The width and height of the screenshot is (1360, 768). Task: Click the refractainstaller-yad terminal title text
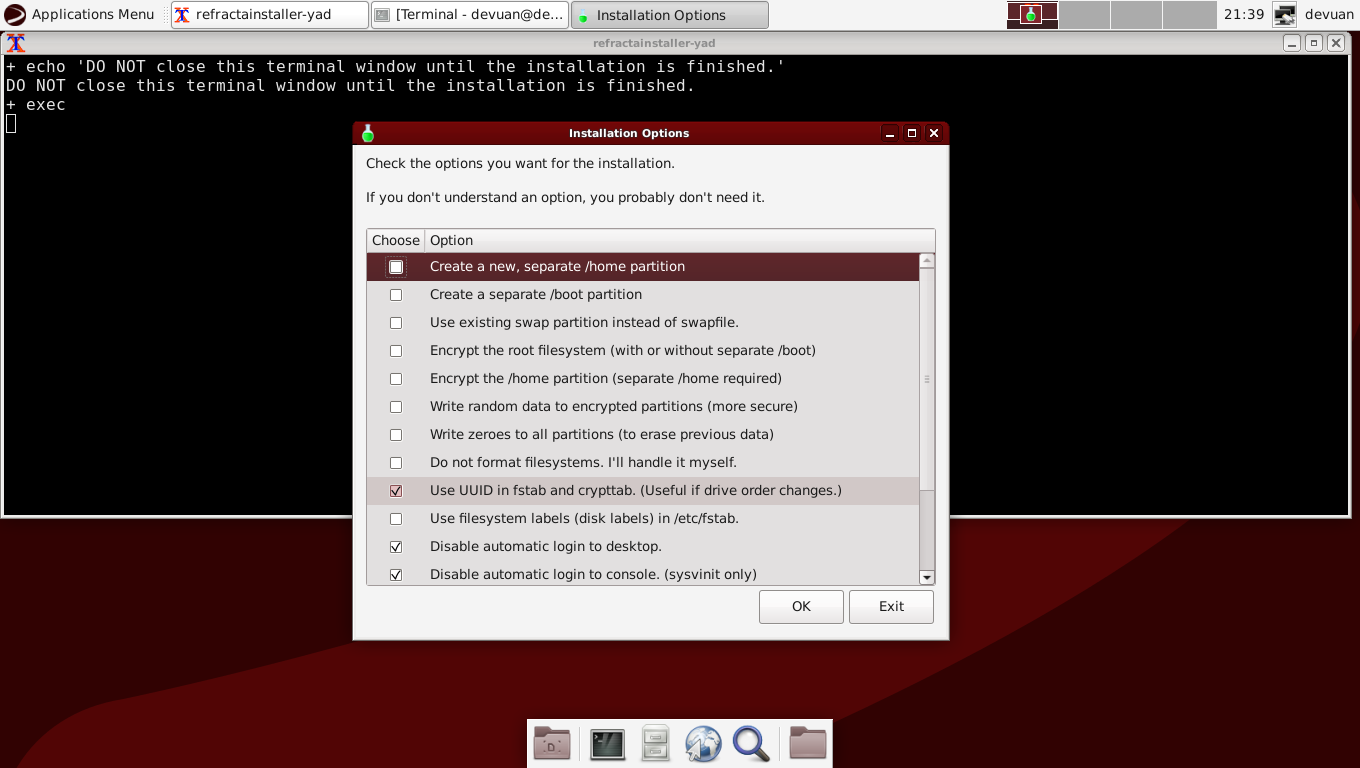[x=654, y=43]
